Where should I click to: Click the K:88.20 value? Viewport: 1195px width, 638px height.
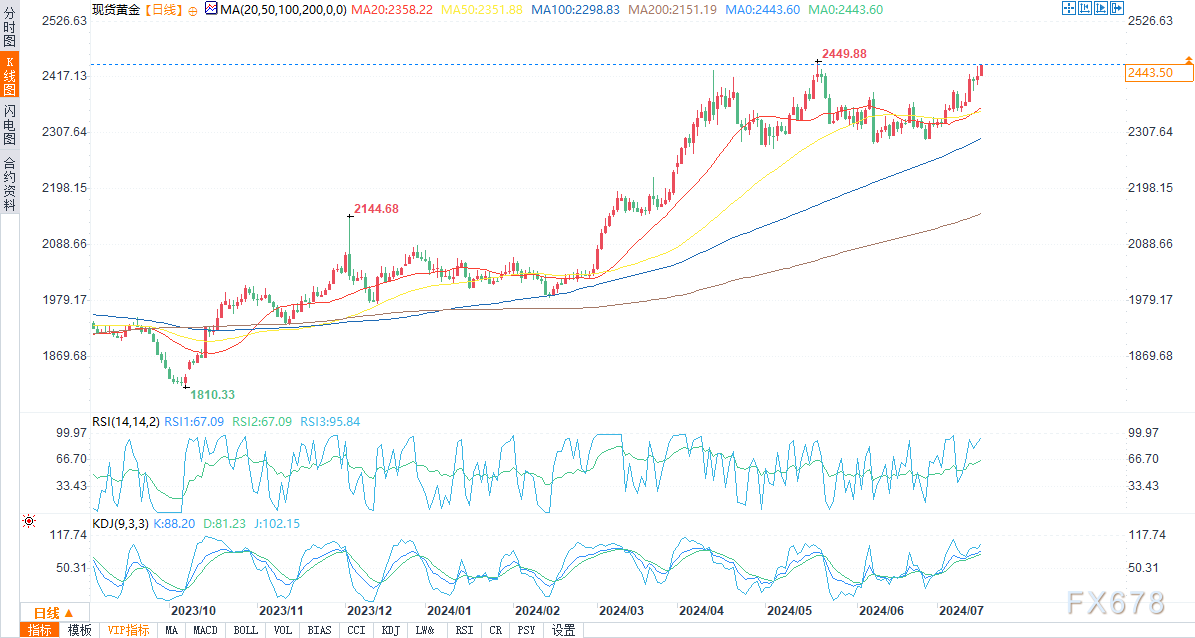pos(175,524)
